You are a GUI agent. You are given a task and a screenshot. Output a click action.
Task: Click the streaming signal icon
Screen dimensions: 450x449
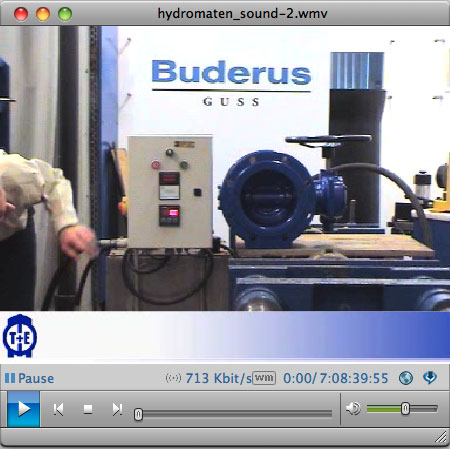click(x=173, y=378)
